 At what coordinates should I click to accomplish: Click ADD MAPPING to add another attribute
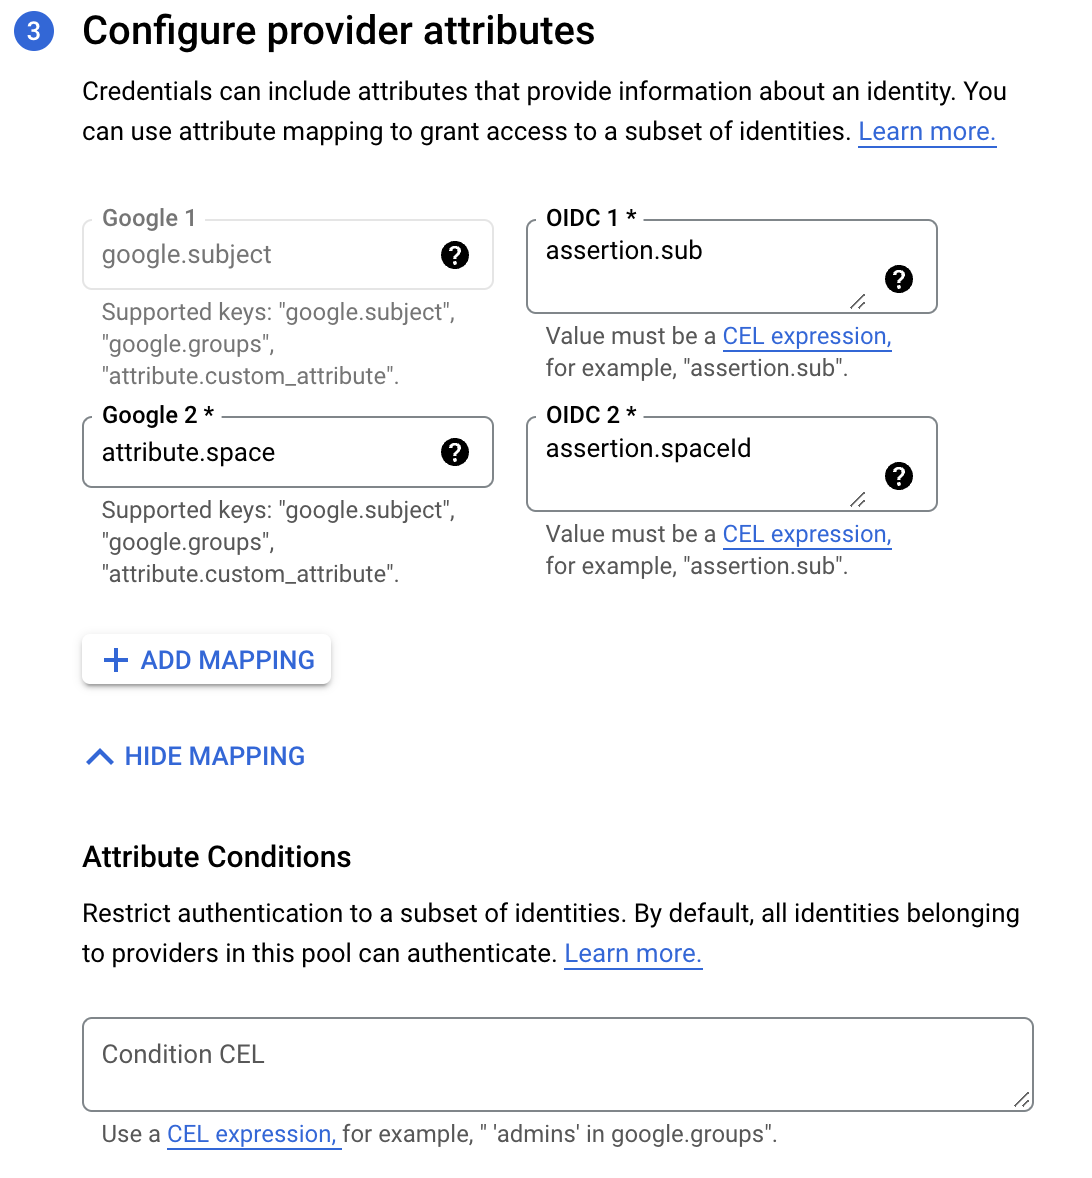point(206,659)
